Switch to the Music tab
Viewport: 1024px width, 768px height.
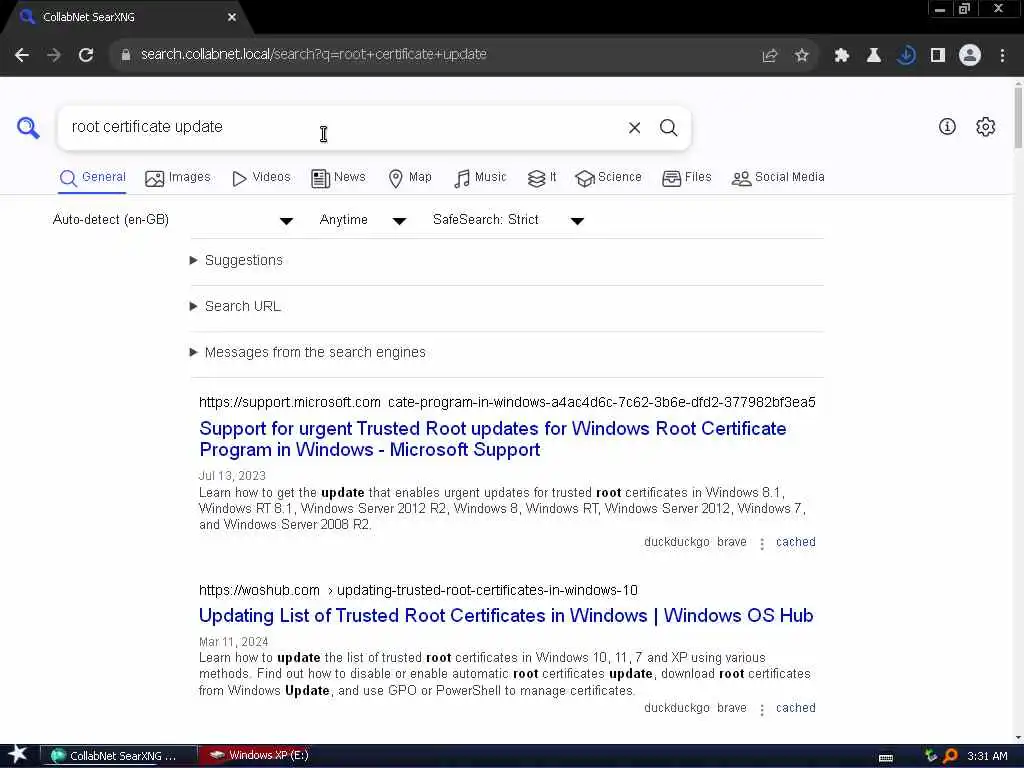(x=480, y=178)
